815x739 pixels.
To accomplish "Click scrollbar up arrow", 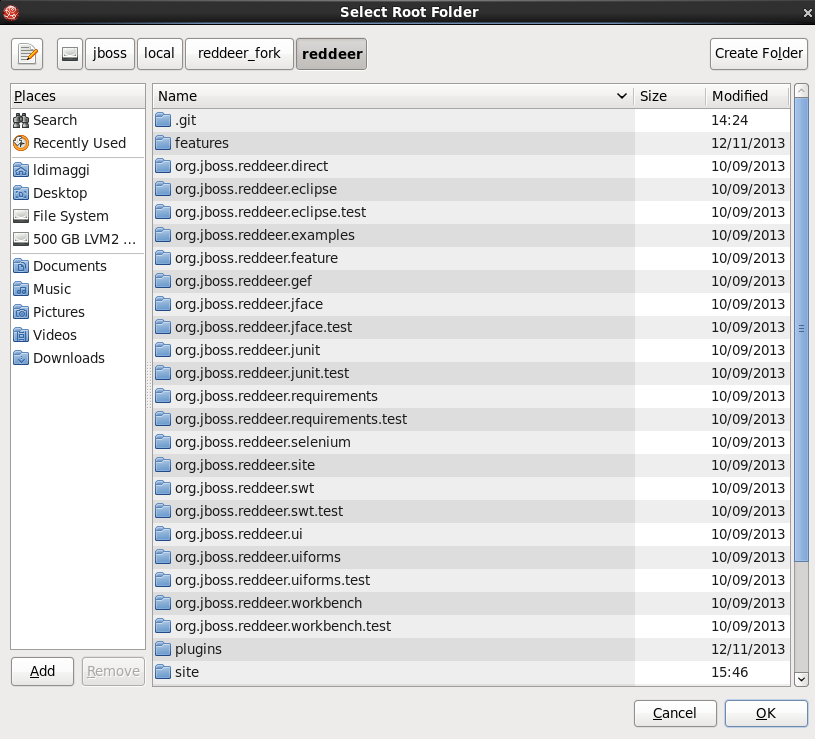I will [x=801, y=91].
